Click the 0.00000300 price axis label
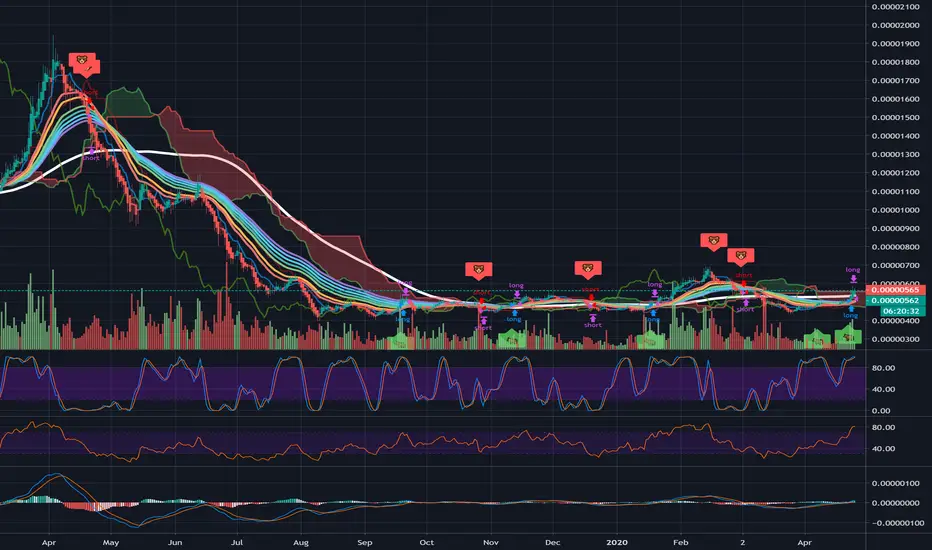 pyautogui.click(x=895, y=340)
